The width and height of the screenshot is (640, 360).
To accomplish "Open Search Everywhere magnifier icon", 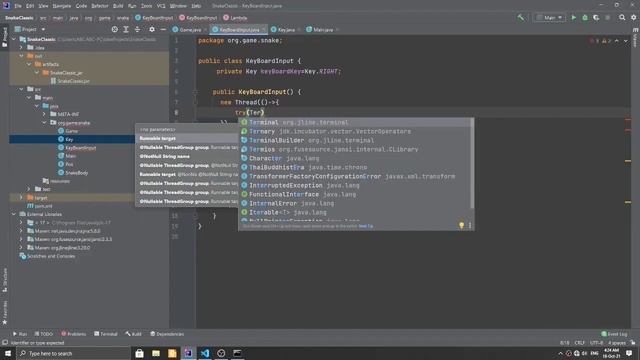I will 622,18.
